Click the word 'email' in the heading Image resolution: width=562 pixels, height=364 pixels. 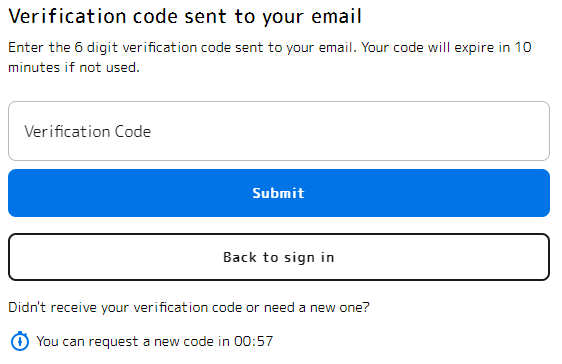click(336, 16)
